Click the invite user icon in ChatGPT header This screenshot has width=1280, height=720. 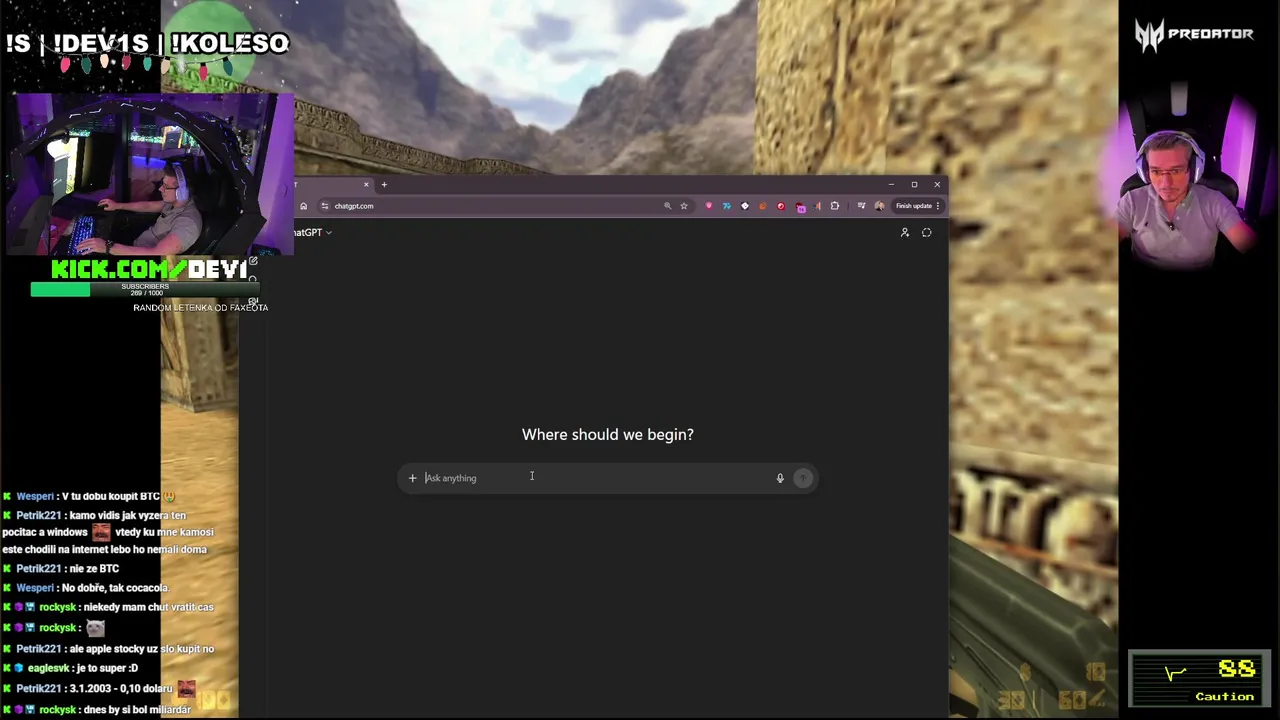(905, 232)
